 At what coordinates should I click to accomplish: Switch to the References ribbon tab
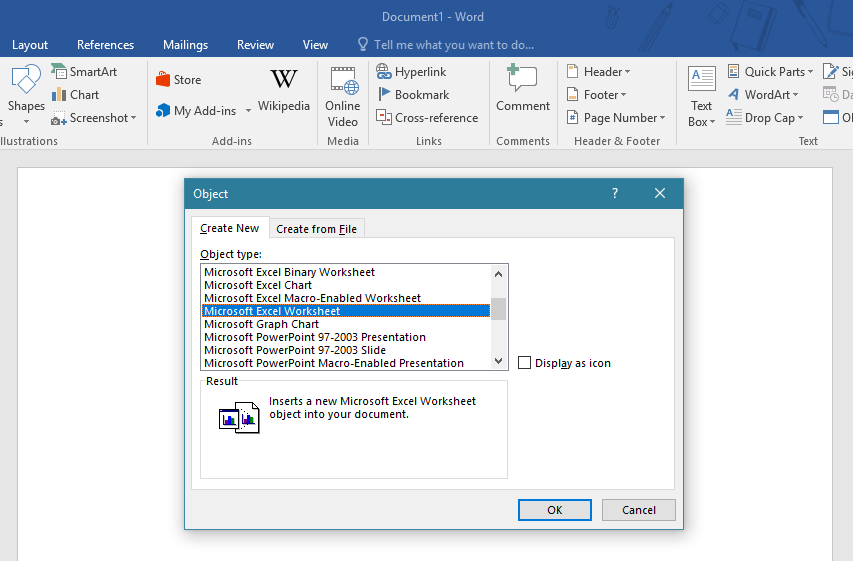106,45
